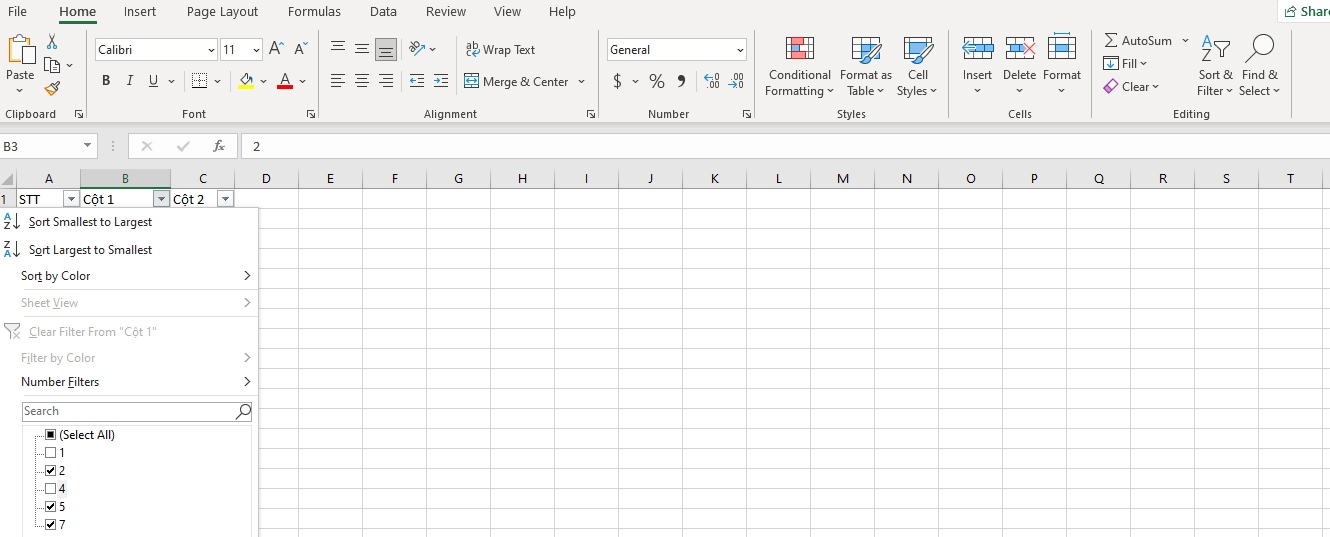Switch to the Insert tab
This screenshot has width=1330, height=537.
click(x=140, y=12)
